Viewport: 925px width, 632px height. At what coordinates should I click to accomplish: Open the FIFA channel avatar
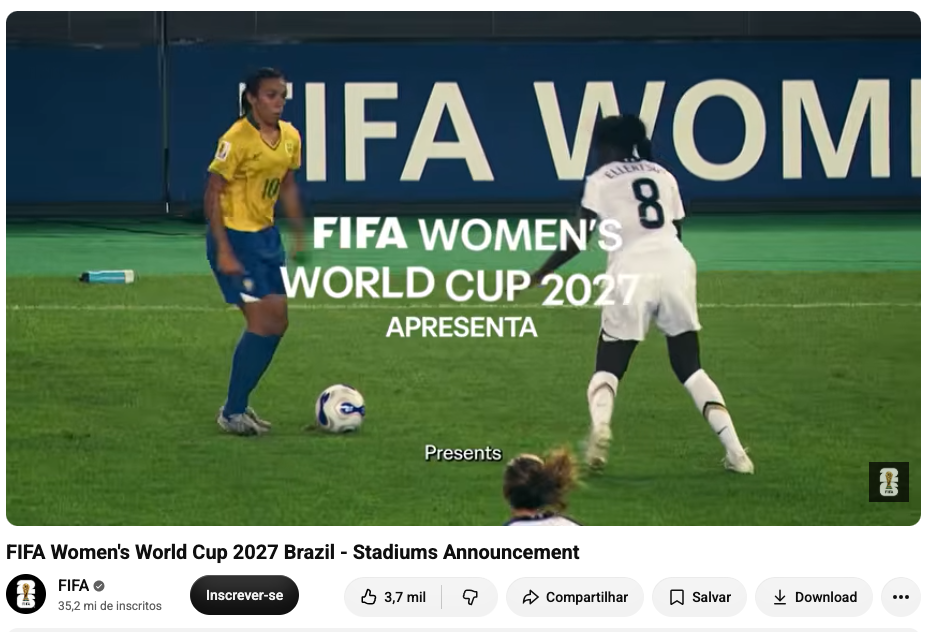[26, 594]
